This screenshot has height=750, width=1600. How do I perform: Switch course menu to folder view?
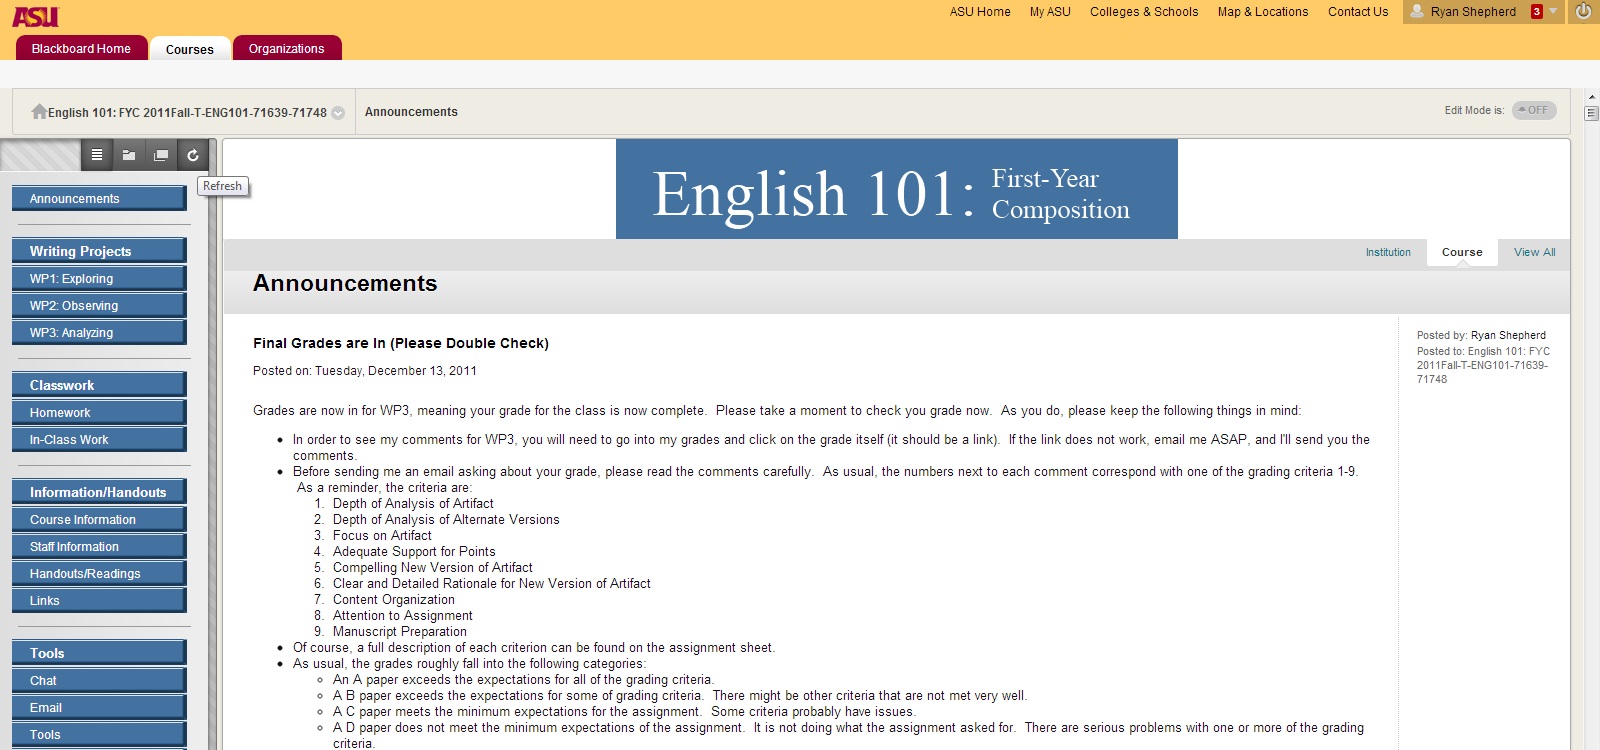[x=129, y=155]
